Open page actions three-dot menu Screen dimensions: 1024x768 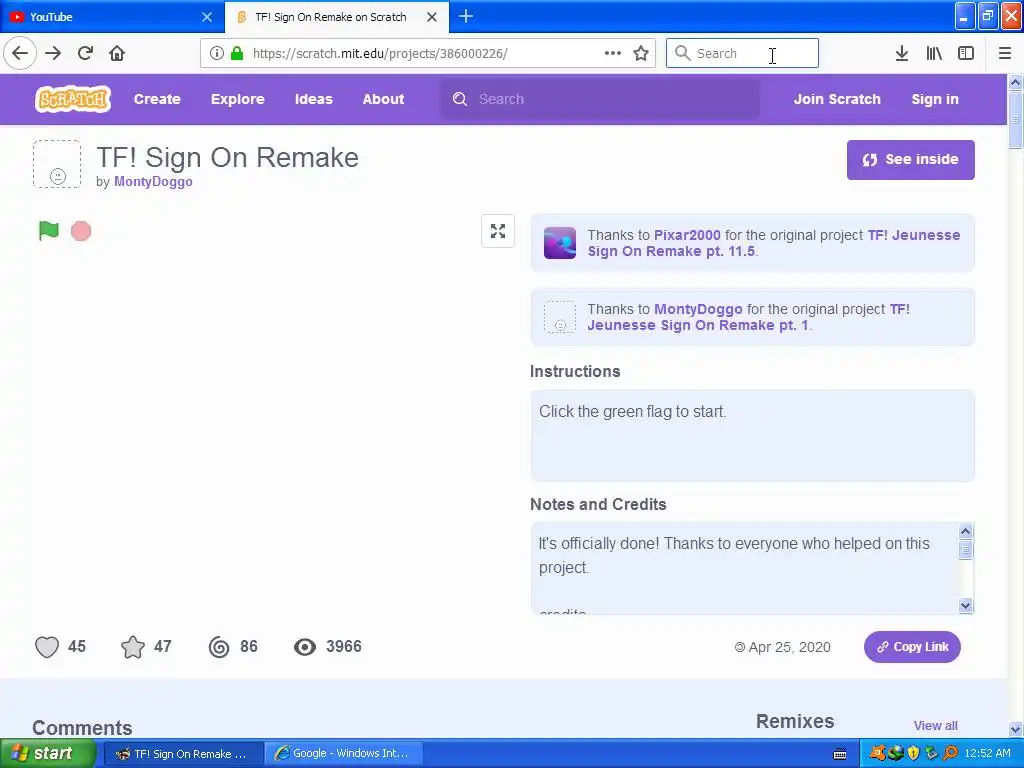[x=613, y=53]
